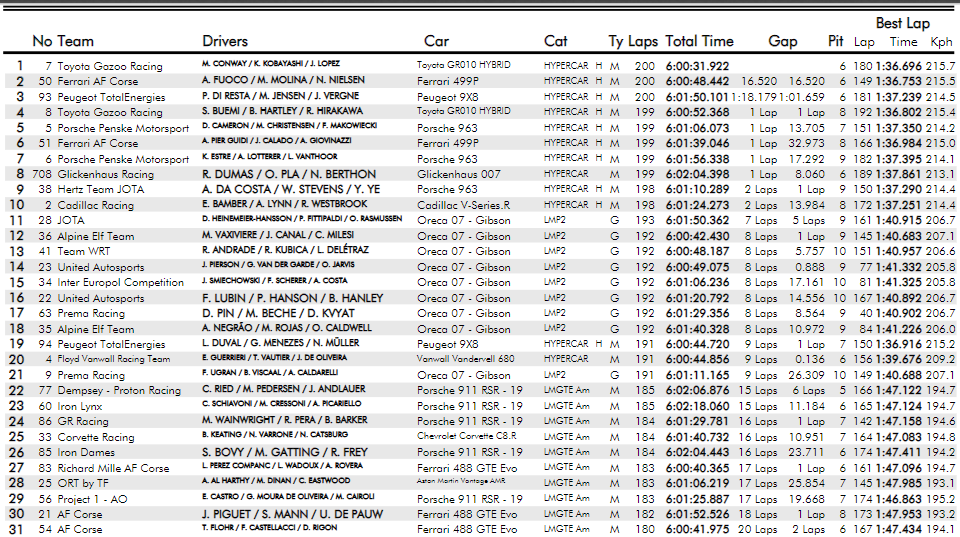Select Ferrari 499P in row 2
960x537 pixels.
448,81
